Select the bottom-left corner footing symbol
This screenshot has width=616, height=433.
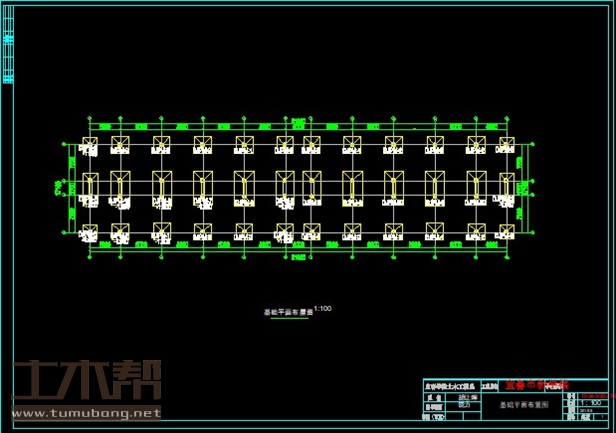tap(90, 233)
